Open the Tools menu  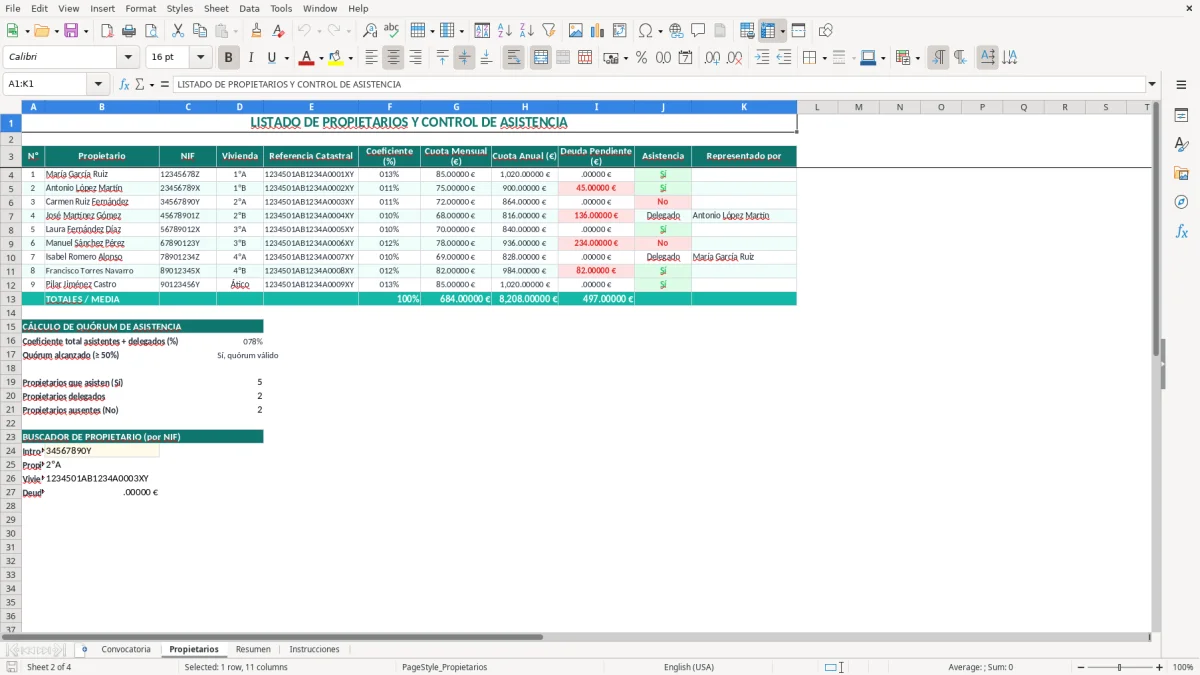click(x=281, y=8)
